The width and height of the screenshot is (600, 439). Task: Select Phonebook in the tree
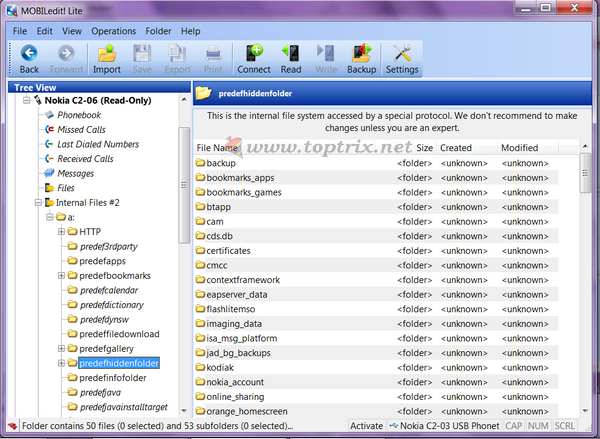click(x=79, y=115)
